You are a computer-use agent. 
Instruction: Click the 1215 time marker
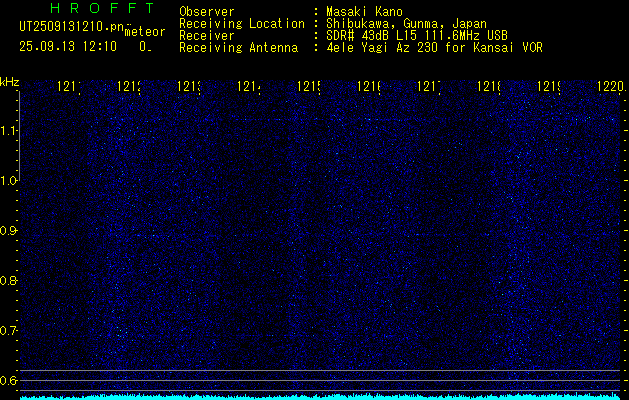pos(309,86)
